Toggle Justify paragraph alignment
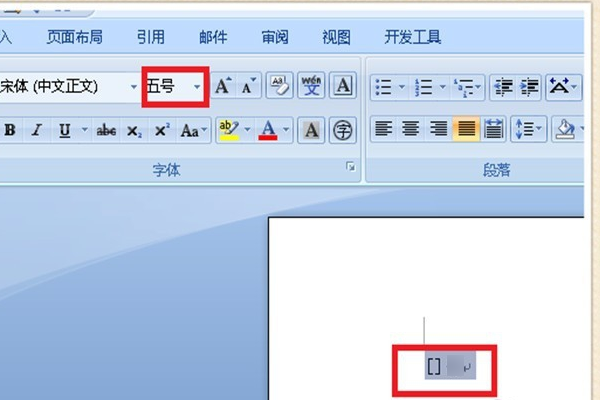The height and width of the screenshot is (400, 600). tap(466, 129)
